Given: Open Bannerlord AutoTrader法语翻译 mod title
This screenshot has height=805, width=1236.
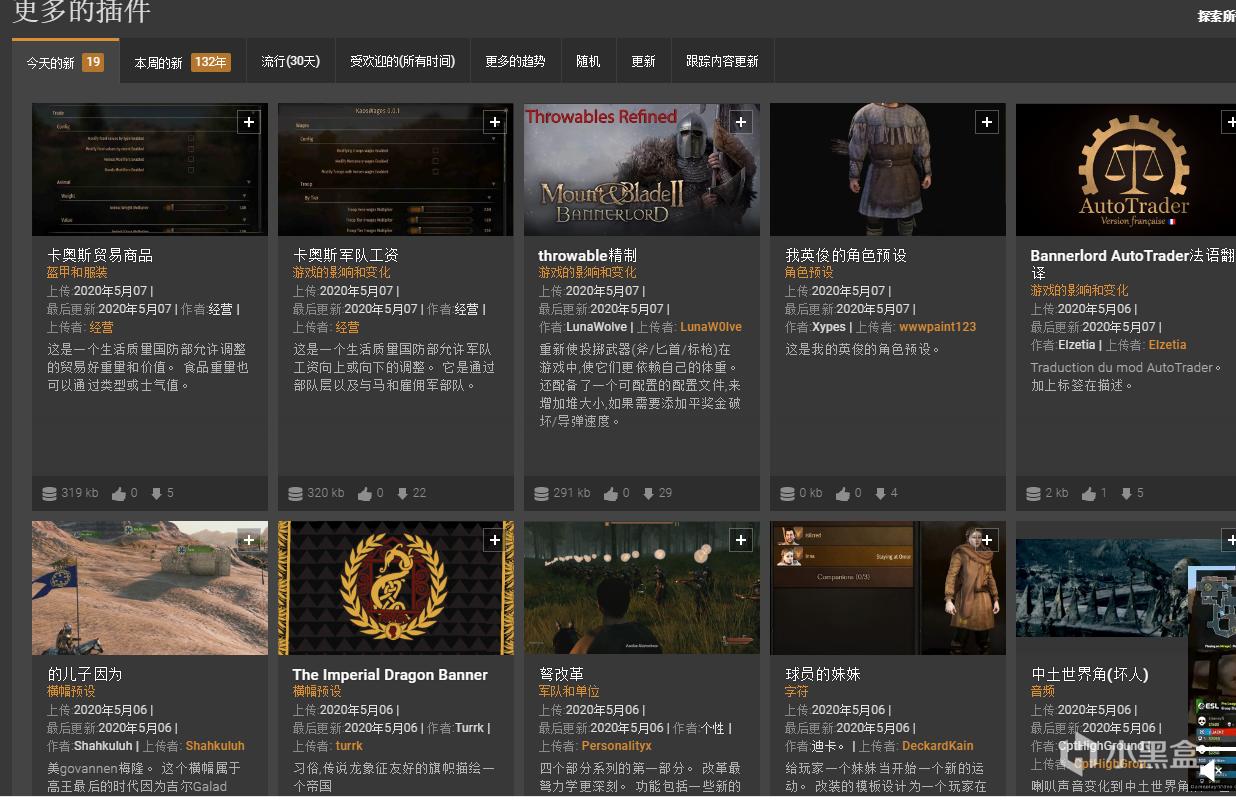Looking at the screenshot, I should 1133,263.
